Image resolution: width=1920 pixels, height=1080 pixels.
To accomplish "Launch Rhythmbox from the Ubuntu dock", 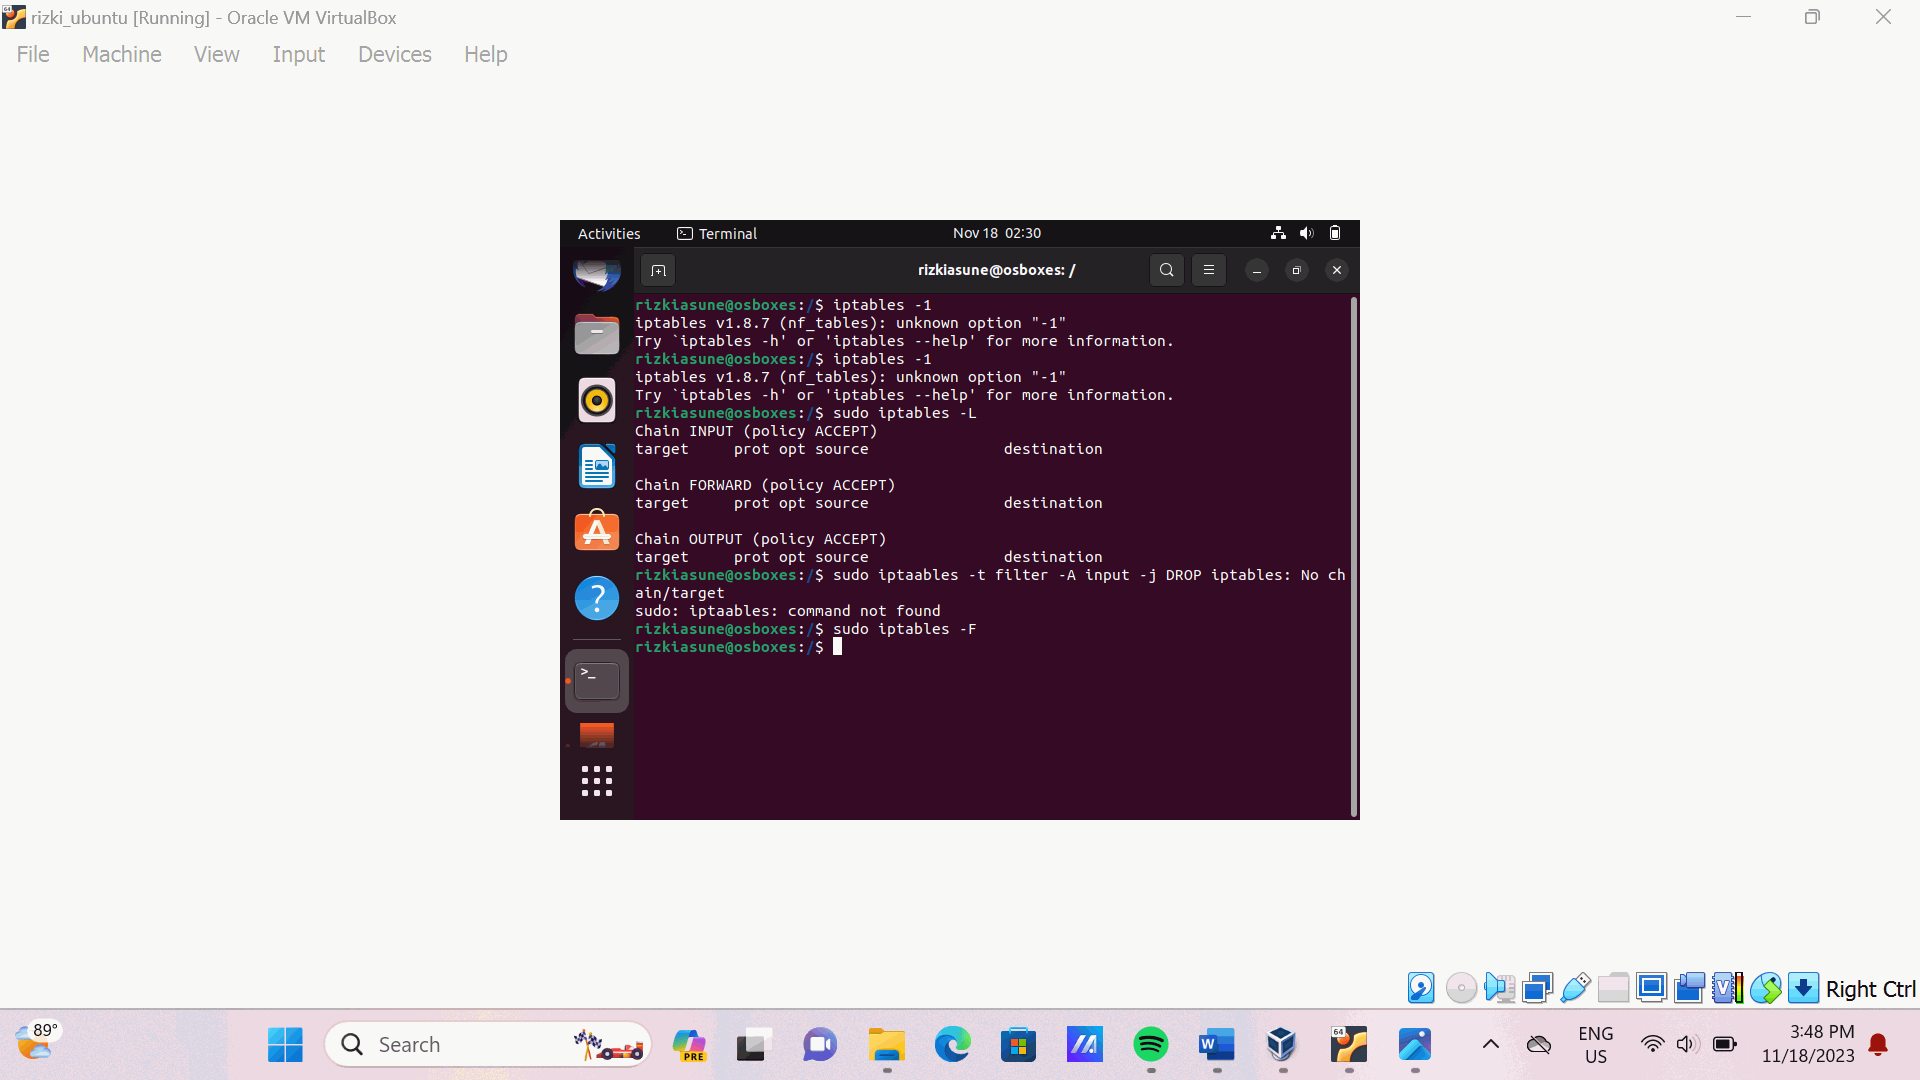I will point(597,400).
